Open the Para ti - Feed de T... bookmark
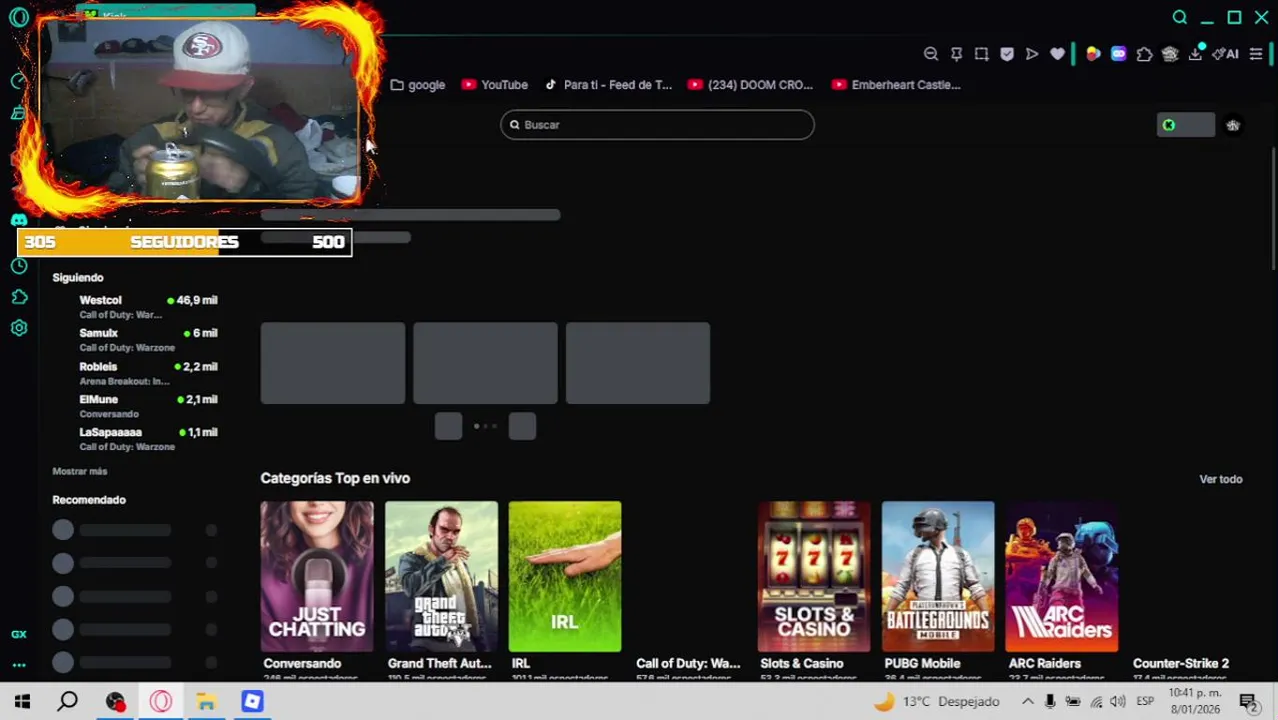1278x720 pixels. click(608, 85)
